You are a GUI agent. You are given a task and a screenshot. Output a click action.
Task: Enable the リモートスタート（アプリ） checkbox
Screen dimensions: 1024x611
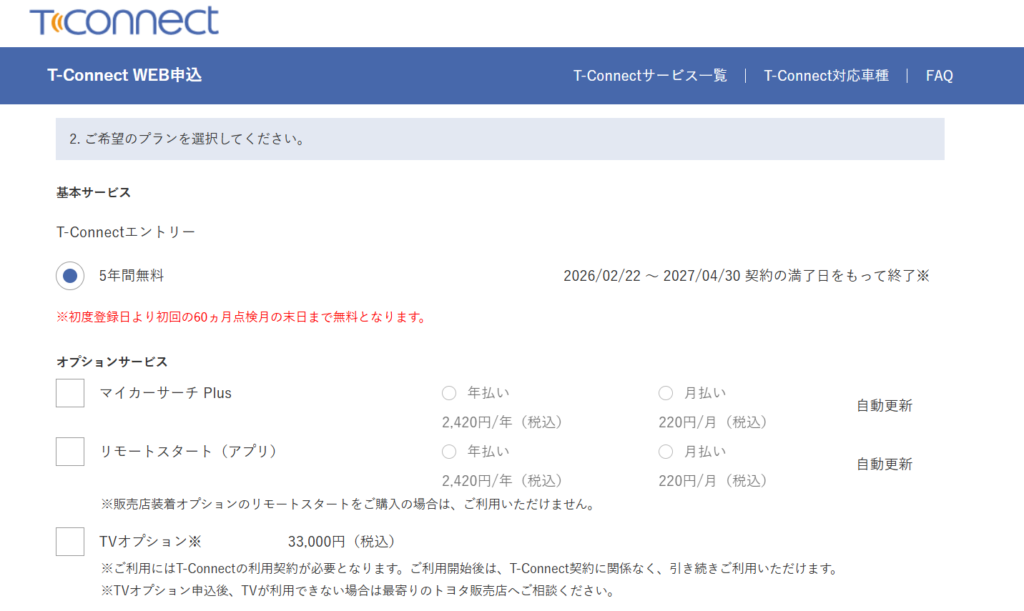tap(70, 451)
